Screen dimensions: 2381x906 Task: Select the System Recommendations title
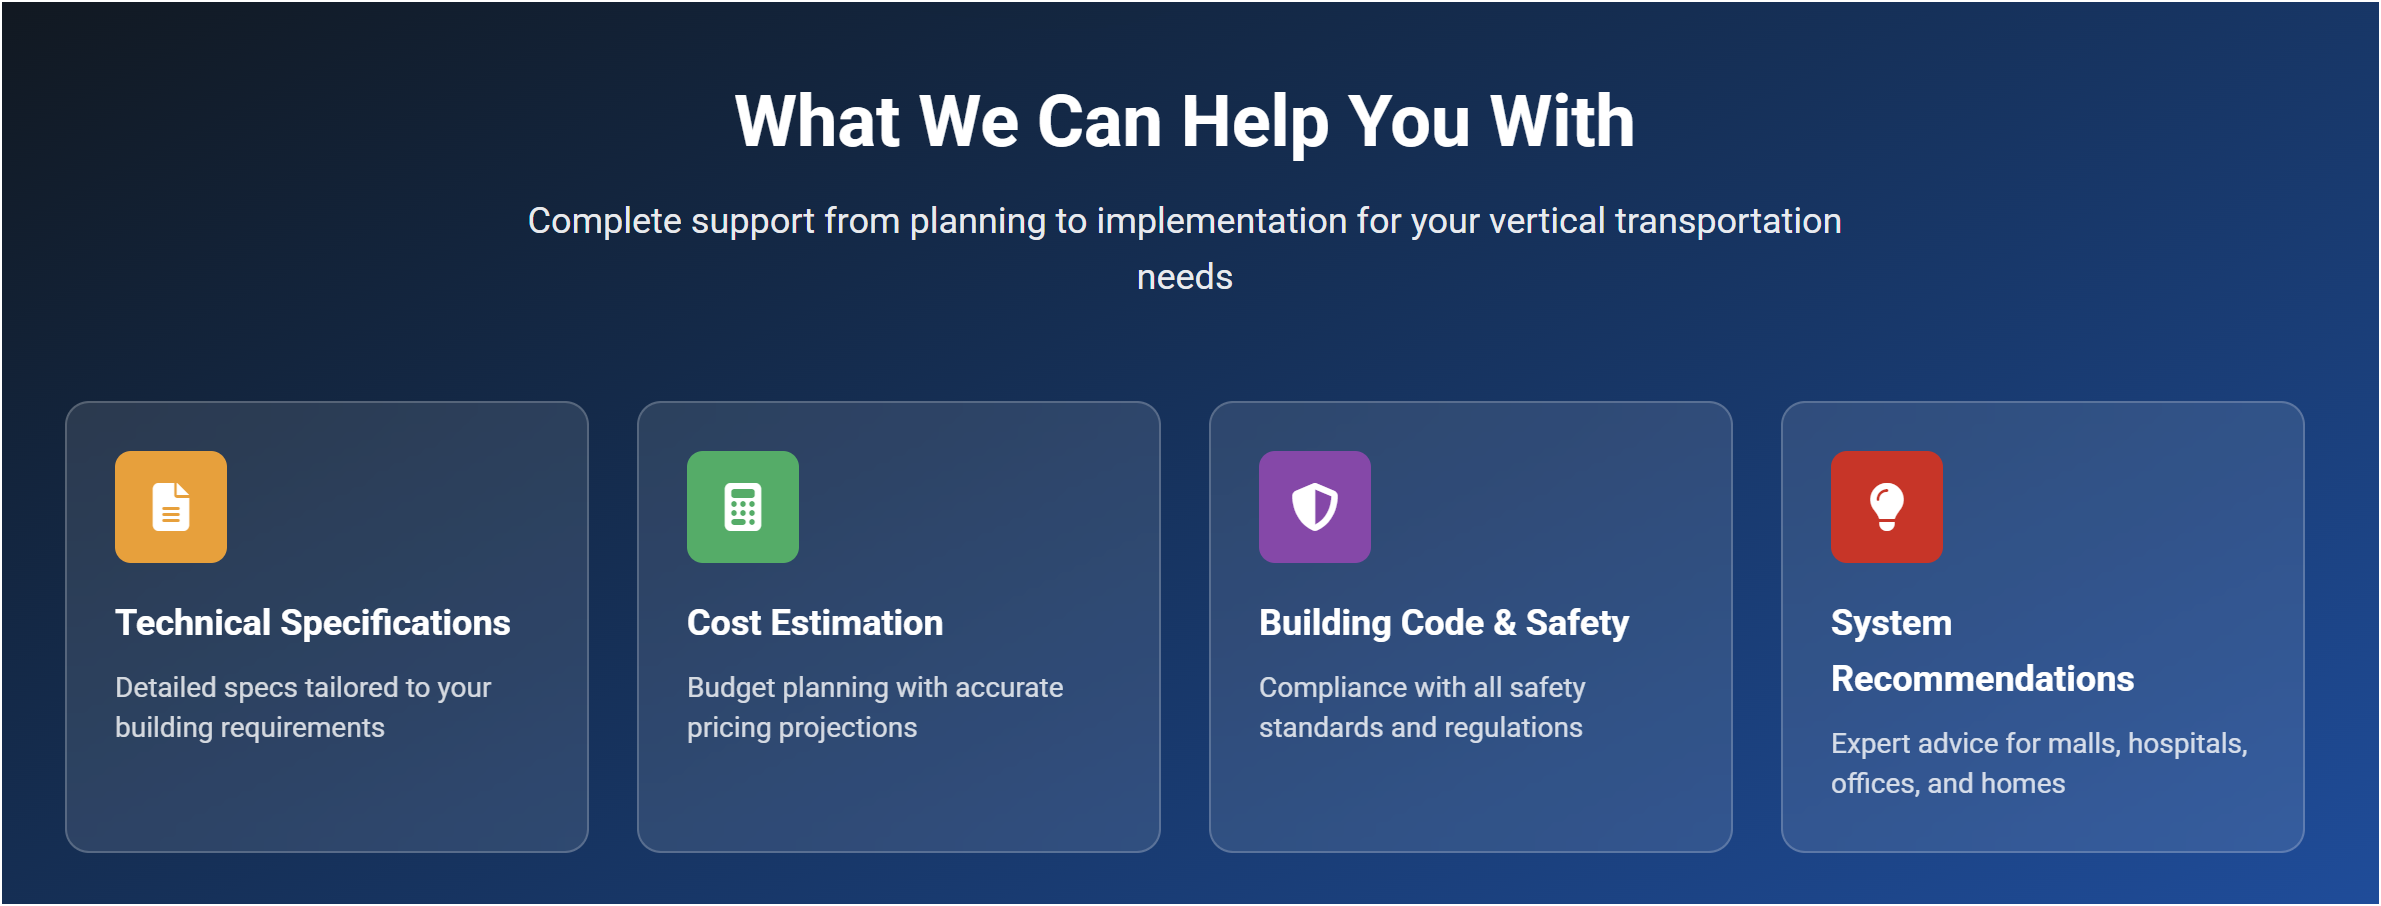(x=1982, y=651)
